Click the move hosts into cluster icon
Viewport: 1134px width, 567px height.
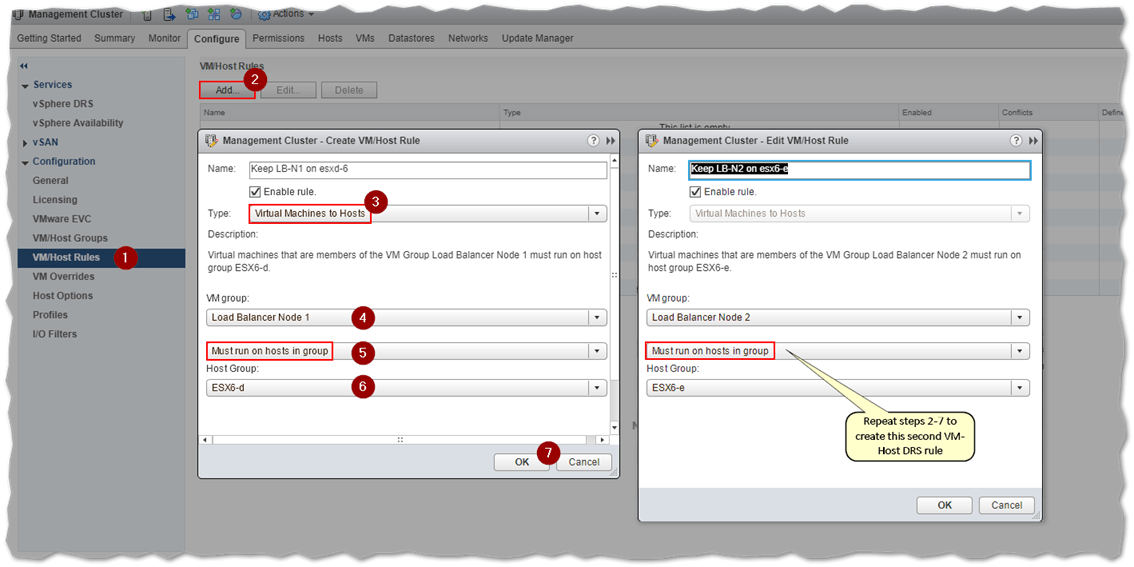tap(169, 14)
